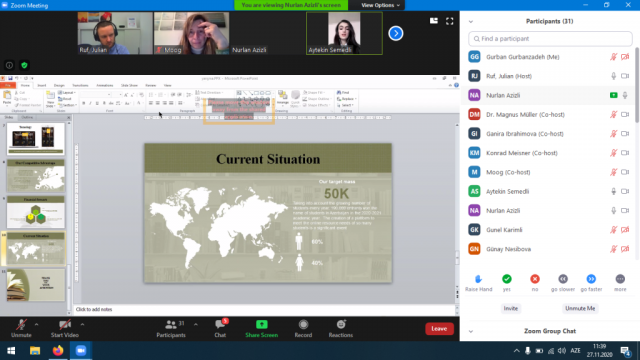Collapse the Zoom Group Chat chevron
This screenshot has width=640, height=360.
tap(471, 331)
